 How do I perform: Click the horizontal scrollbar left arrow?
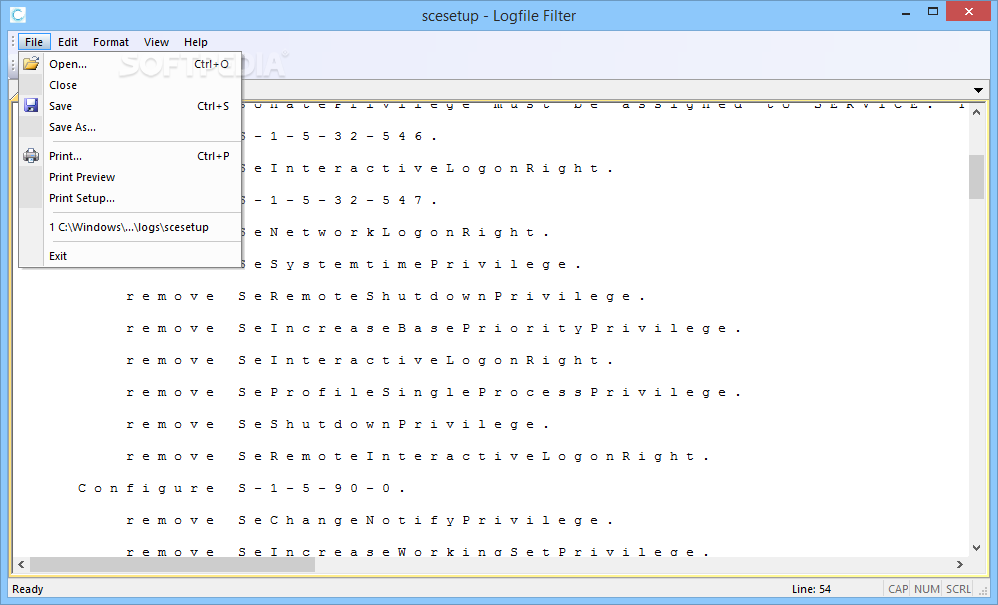21,564
